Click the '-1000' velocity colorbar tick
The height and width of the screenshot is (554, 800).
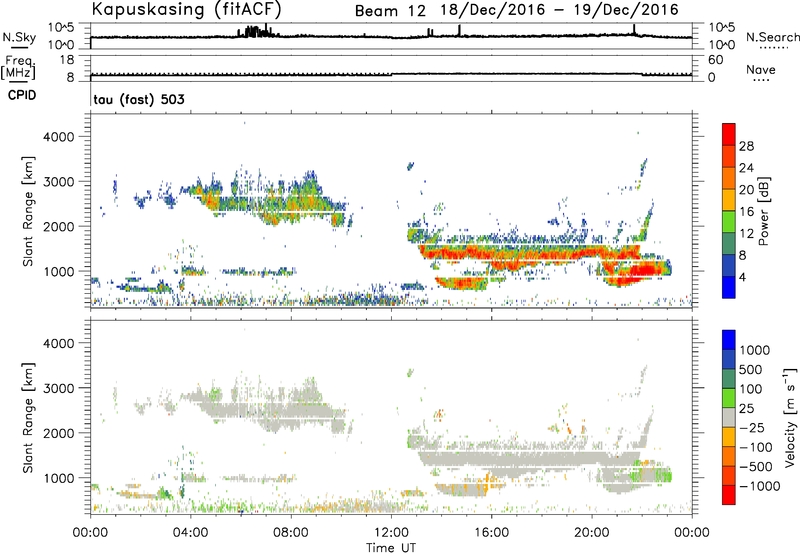(760, 486)
